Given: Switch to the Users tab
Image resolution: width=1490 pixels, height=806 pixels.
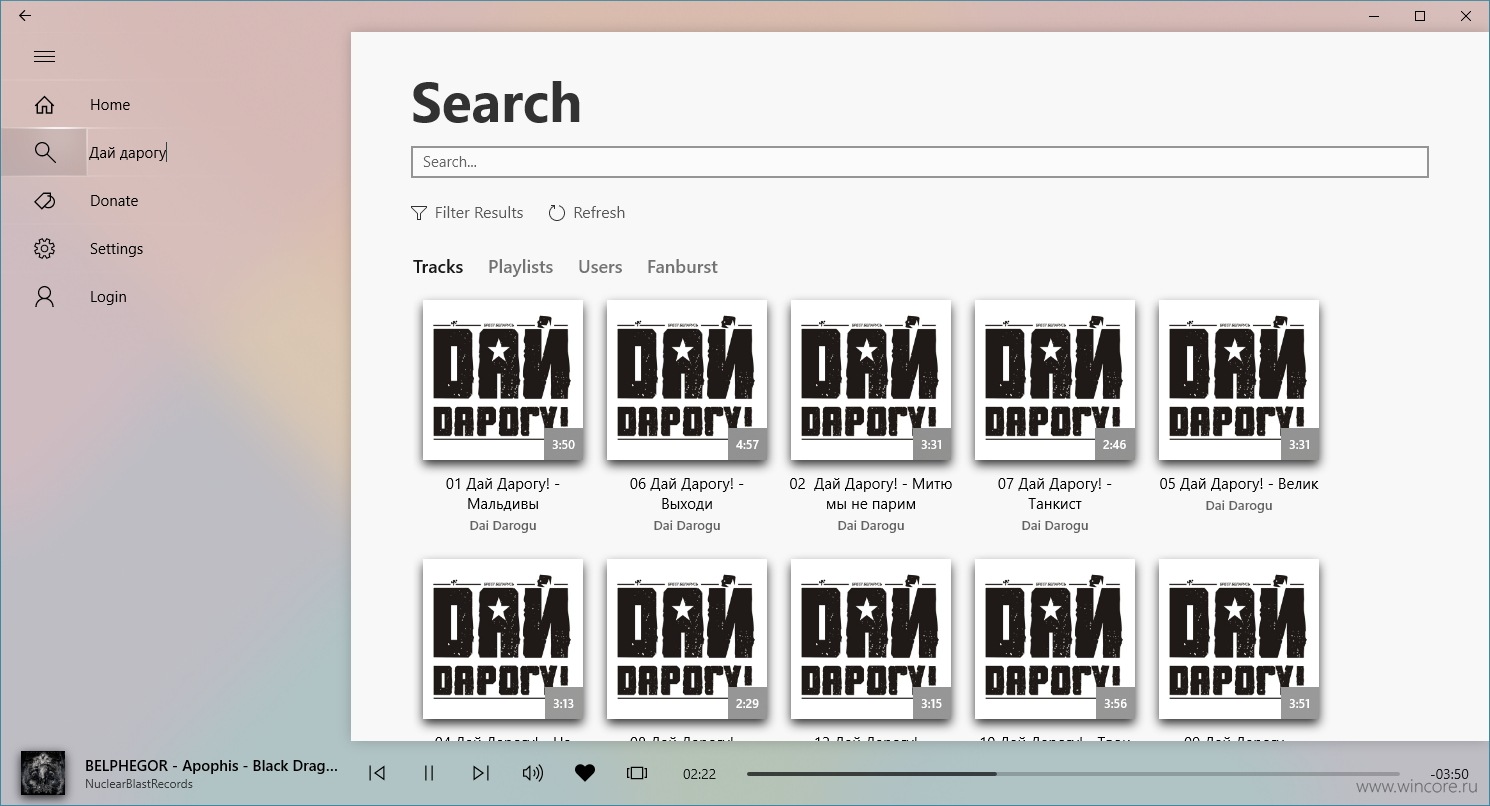Looking at the screenshot, I should pos(600,267).
